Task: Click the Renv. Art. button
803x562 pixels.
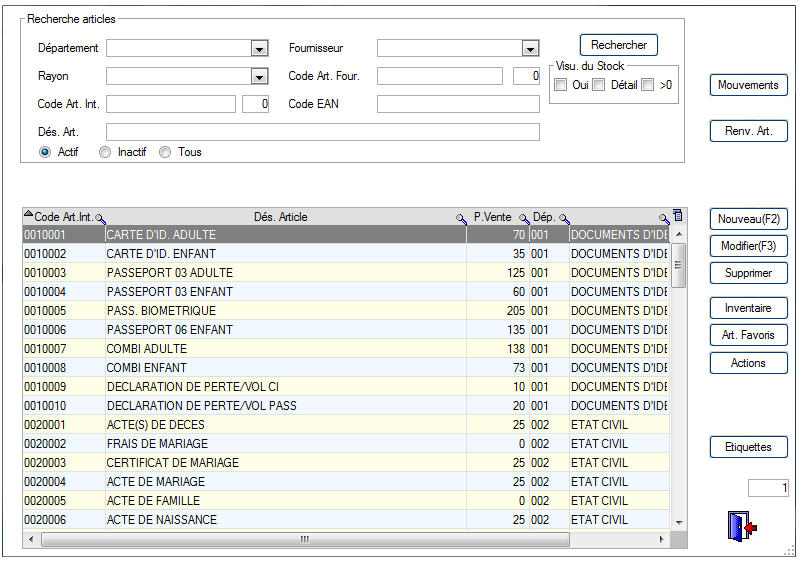Action: point(748,131)
